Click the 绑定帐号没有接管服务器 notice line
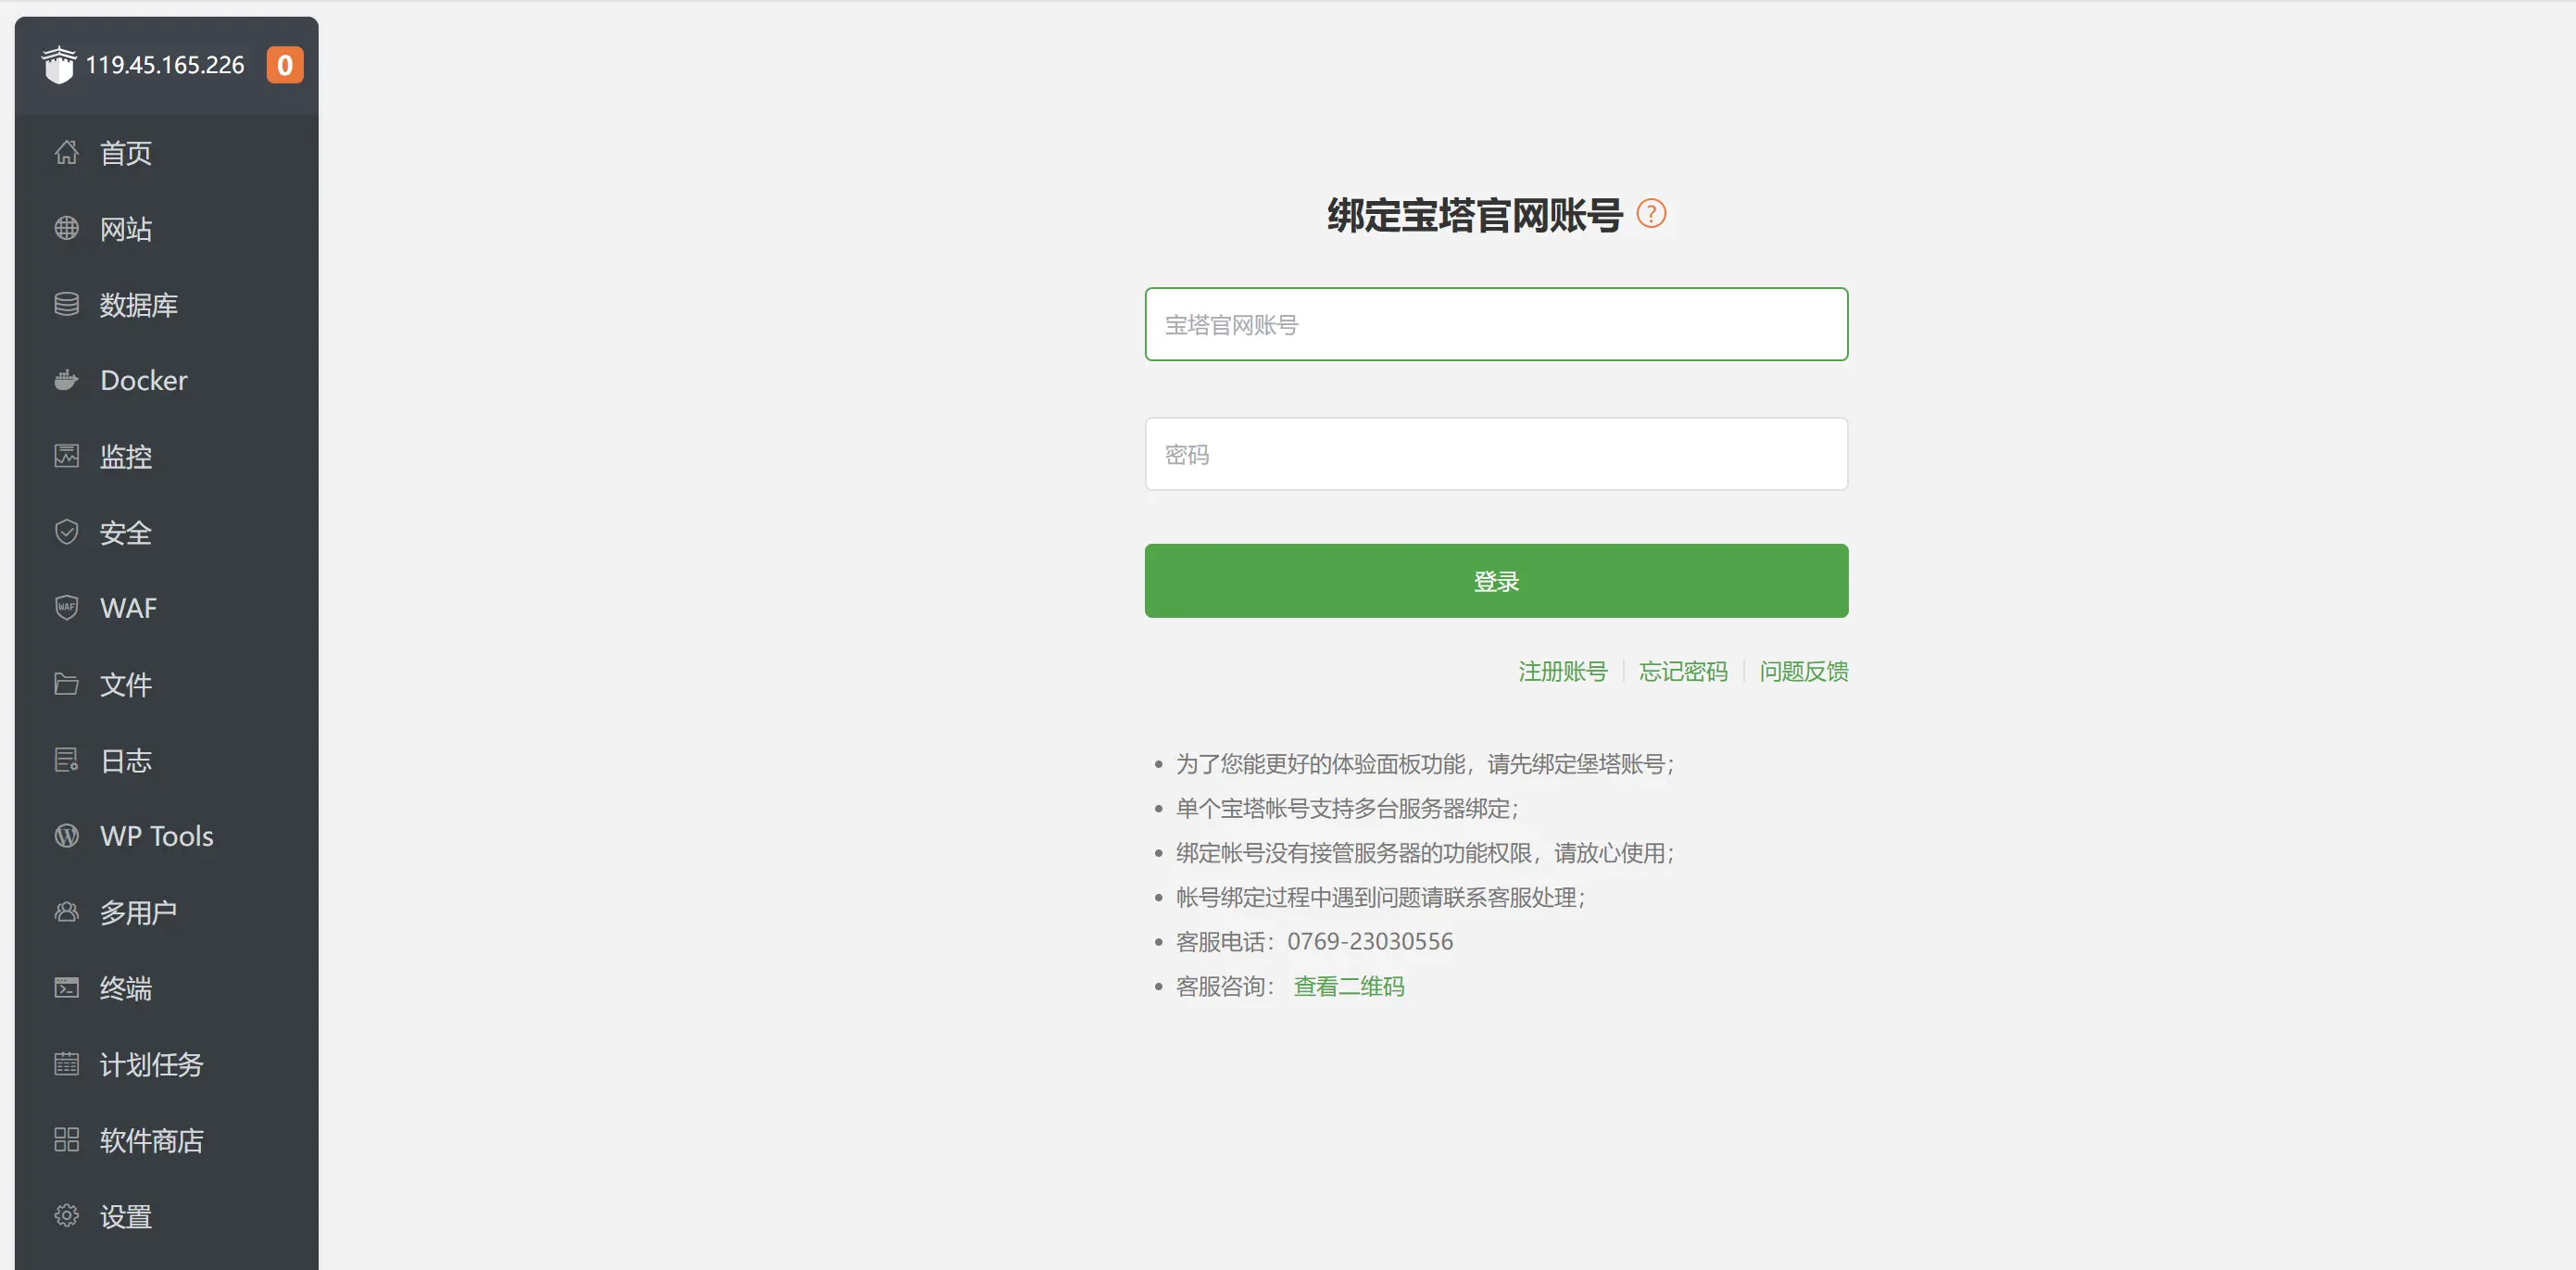This screenshot has width=2576, height=1270. pos(1425,853)
